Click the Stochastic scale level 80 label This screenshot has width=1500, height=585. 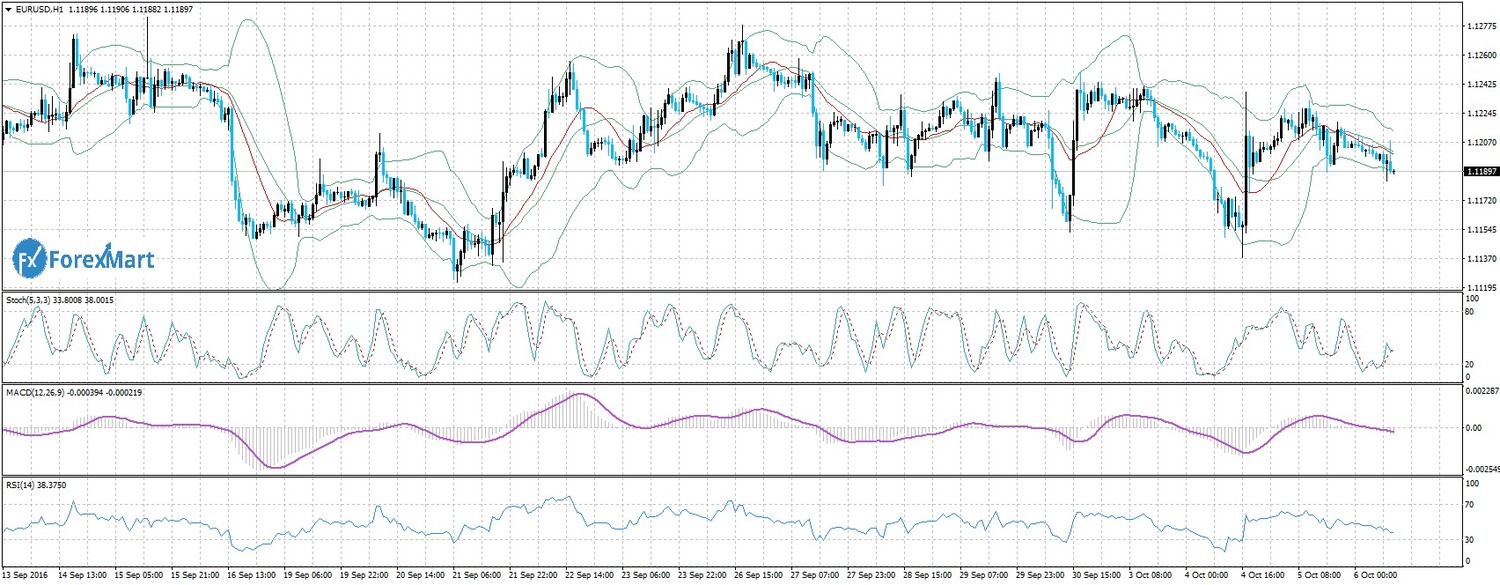pos(1469,312)
